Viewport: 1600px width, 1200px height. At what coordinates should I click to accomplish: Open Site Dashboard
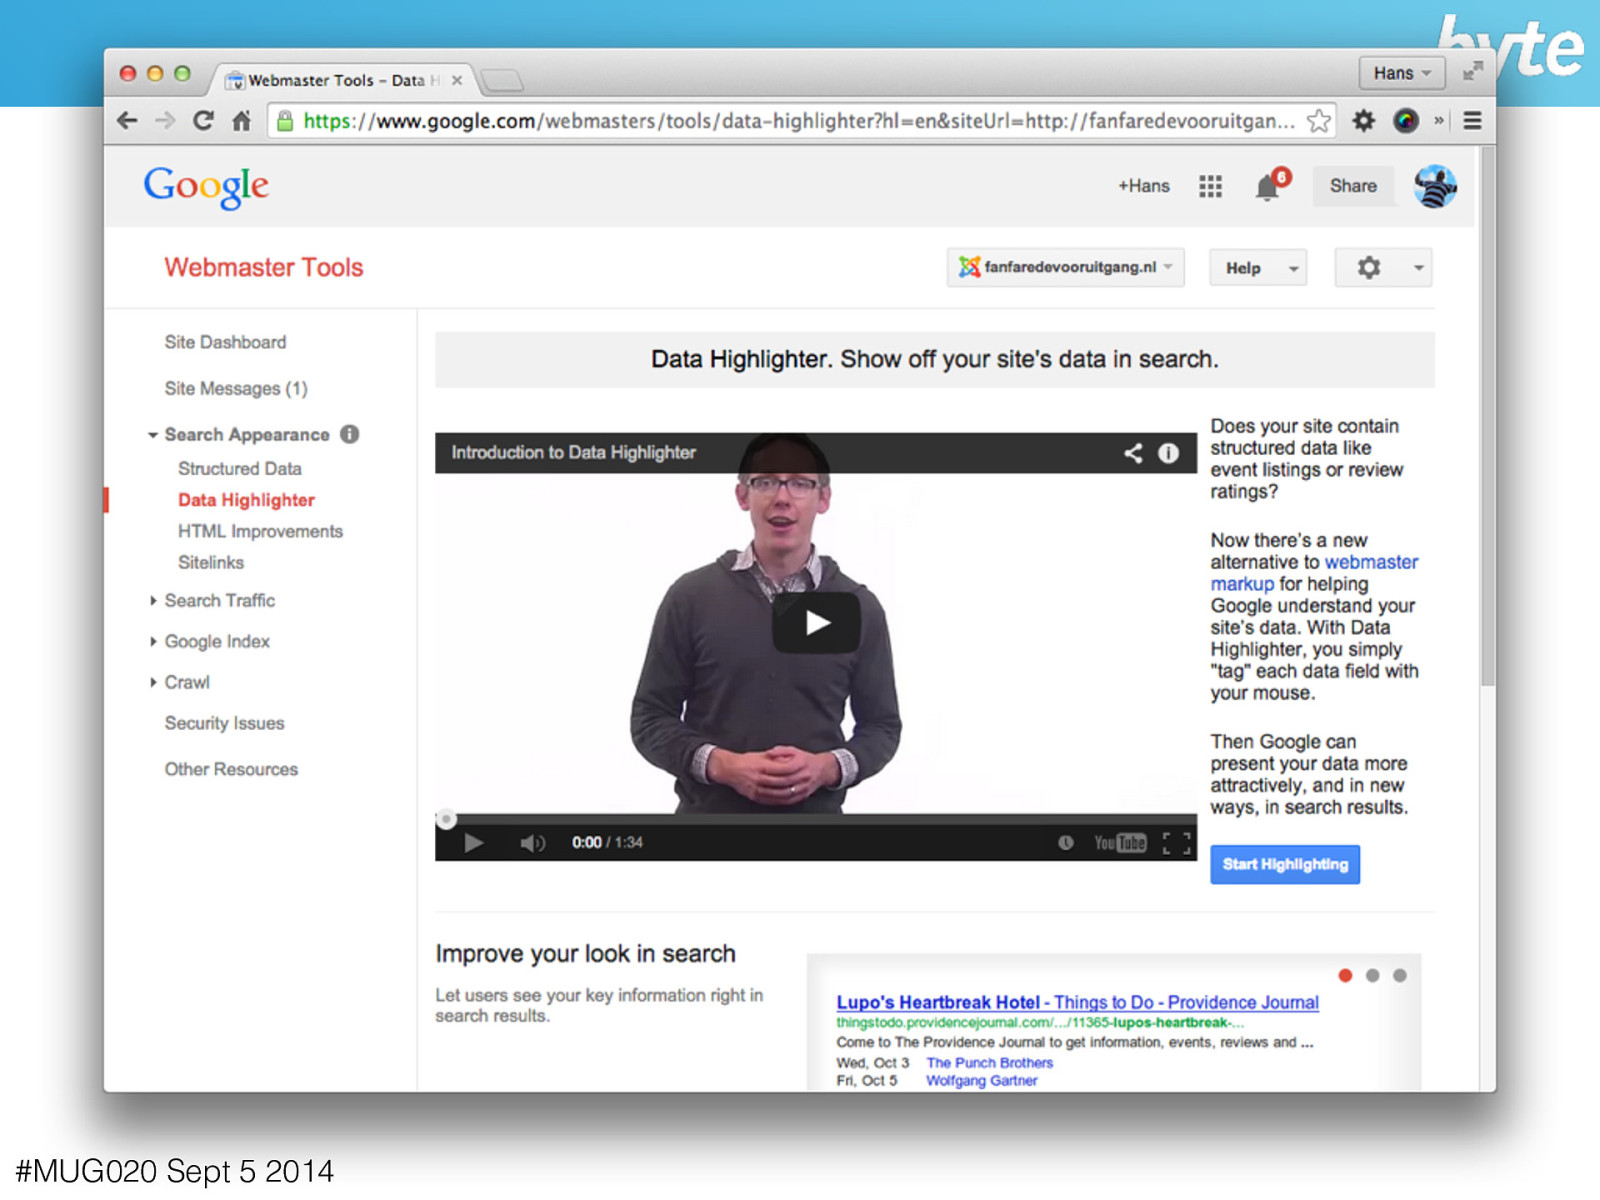tap(225, 342)
